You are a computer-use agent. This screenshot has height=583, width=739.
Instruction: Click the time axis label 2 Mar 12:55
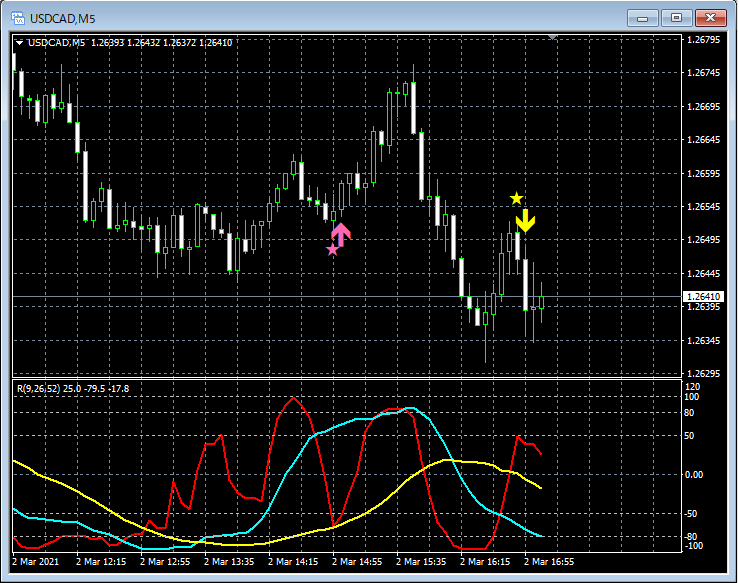tap(165, 562)
